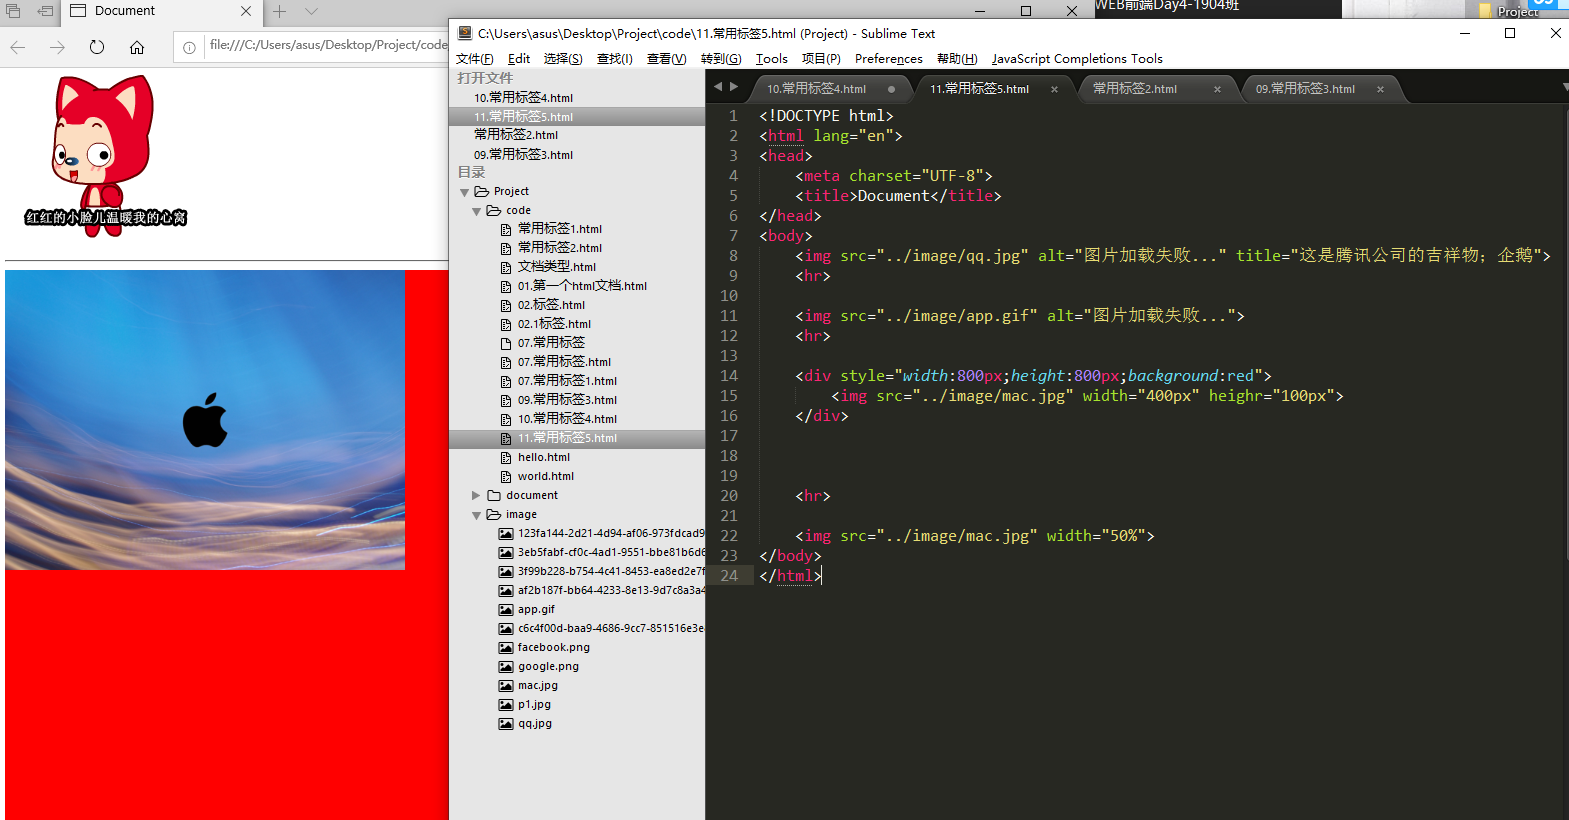Close the 09.常用标签3.html editor tab

click(x=1380, y=89)
